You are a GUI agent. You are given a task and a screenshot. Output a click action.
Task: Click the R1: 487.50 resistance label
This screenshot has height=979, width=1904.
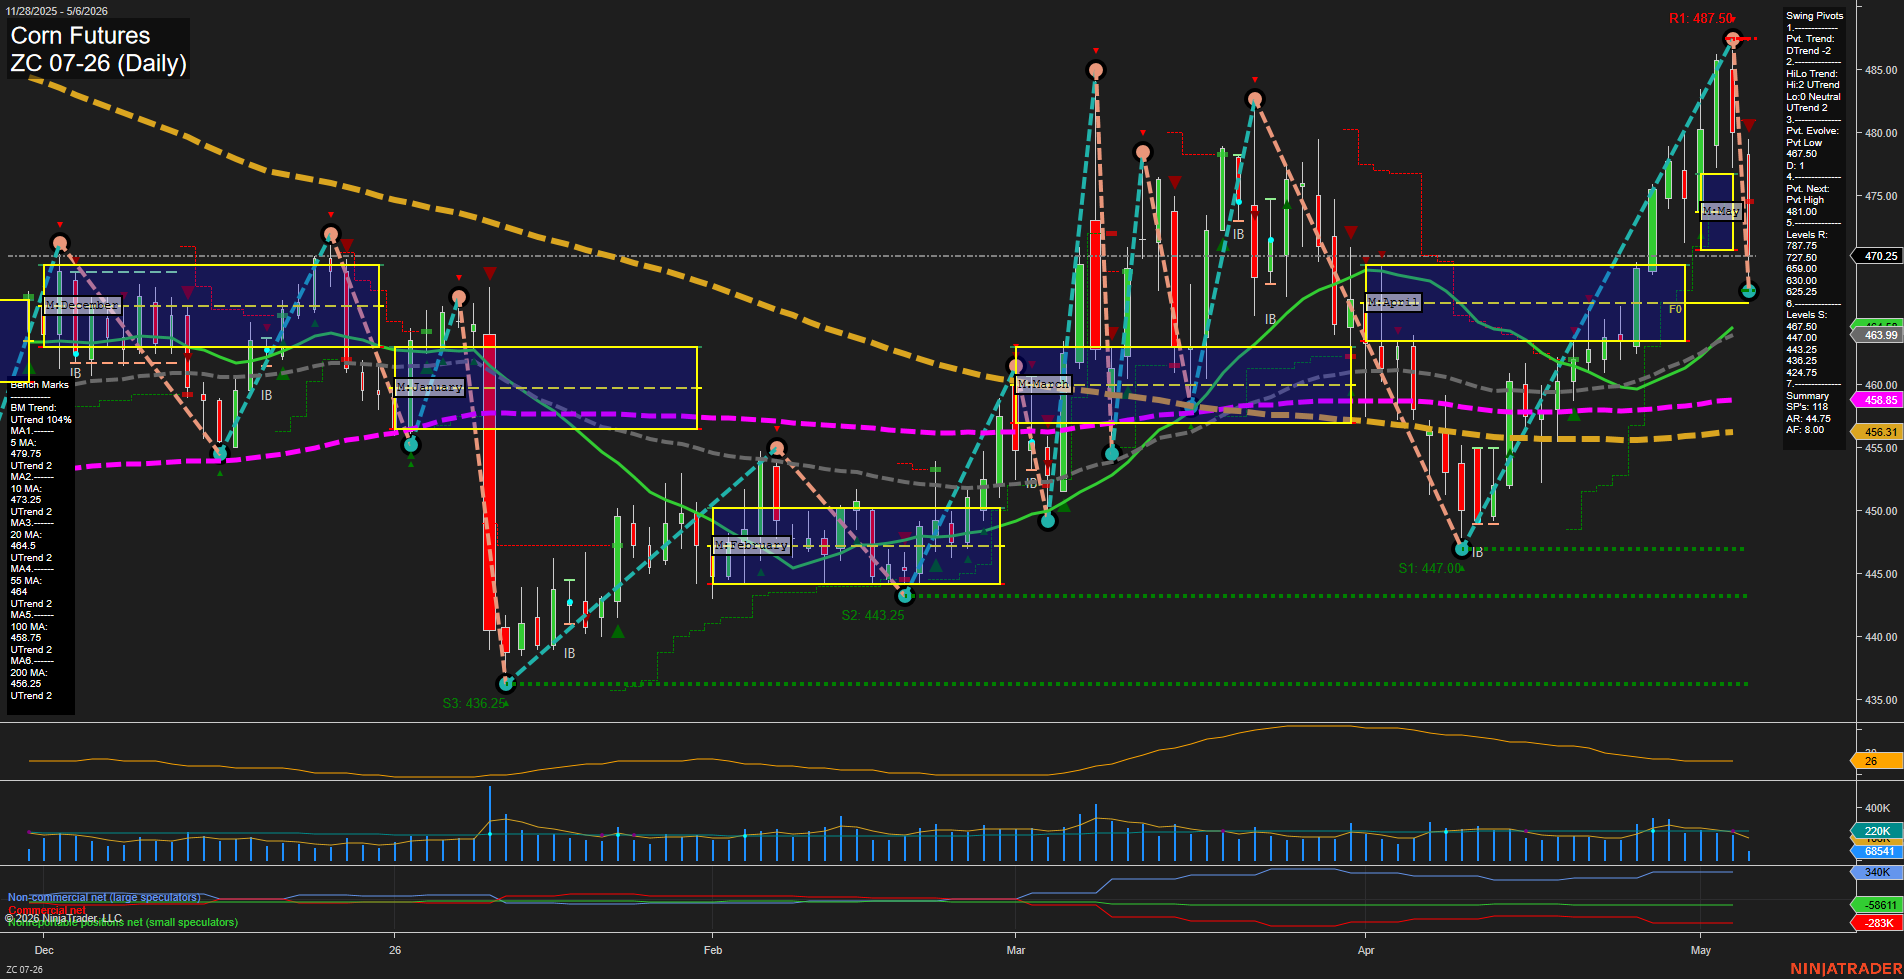point(1701,19)
